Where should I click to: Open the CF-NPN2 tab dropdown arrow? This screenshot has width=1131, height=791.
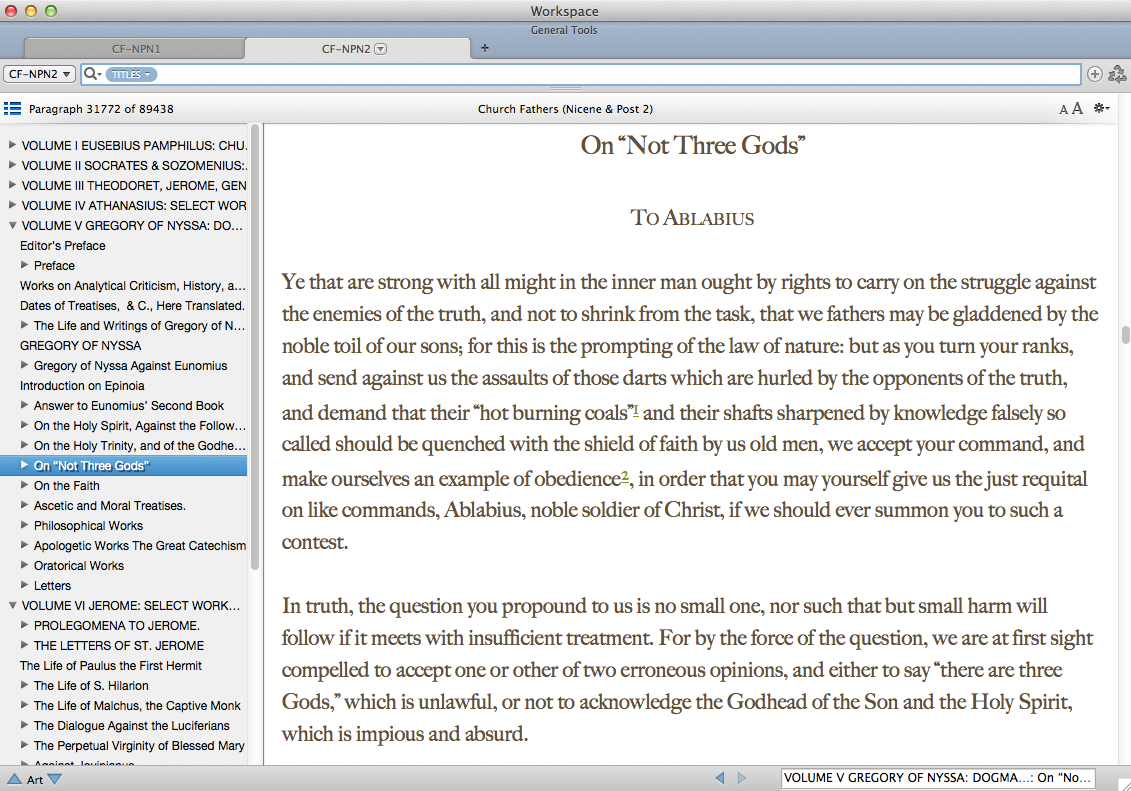[x=381, y=49]
